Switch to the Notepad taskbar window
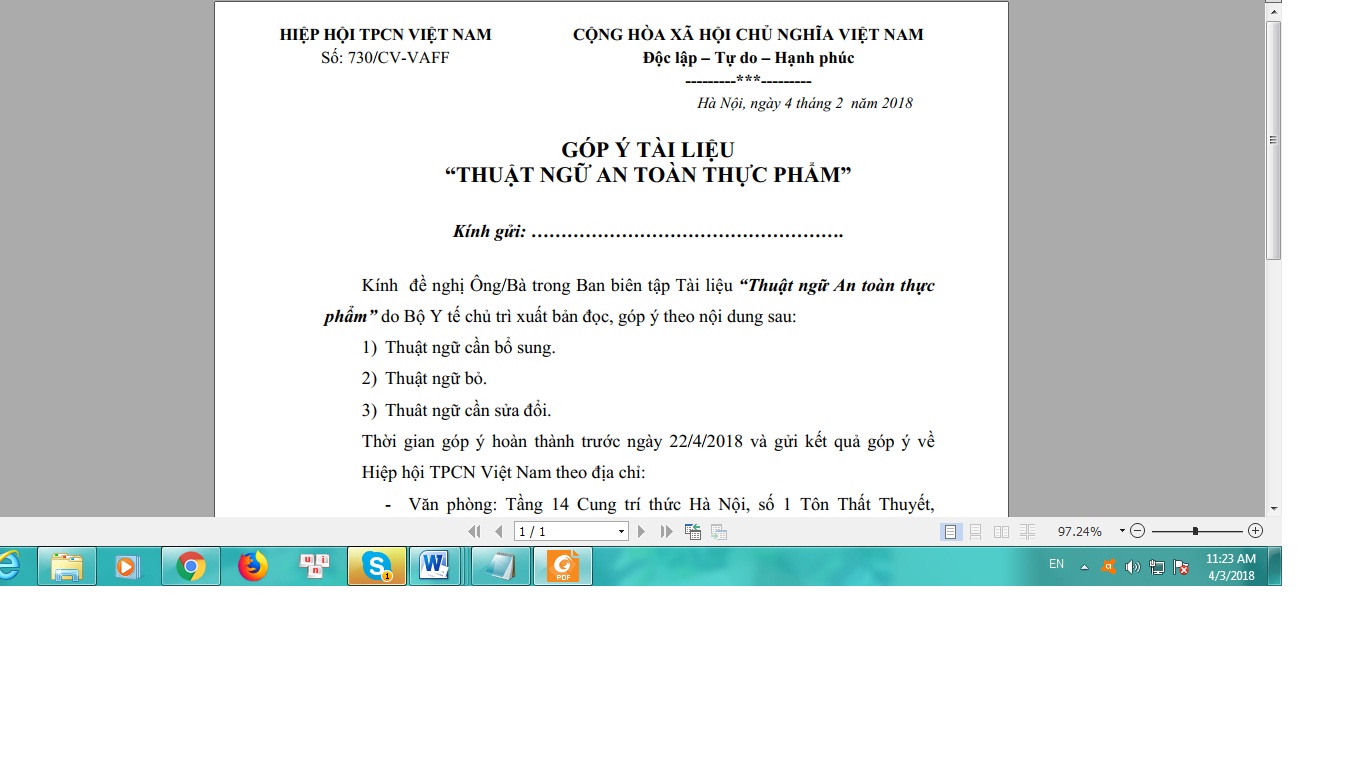This screenshot has width=1366, height=768. 500,567
